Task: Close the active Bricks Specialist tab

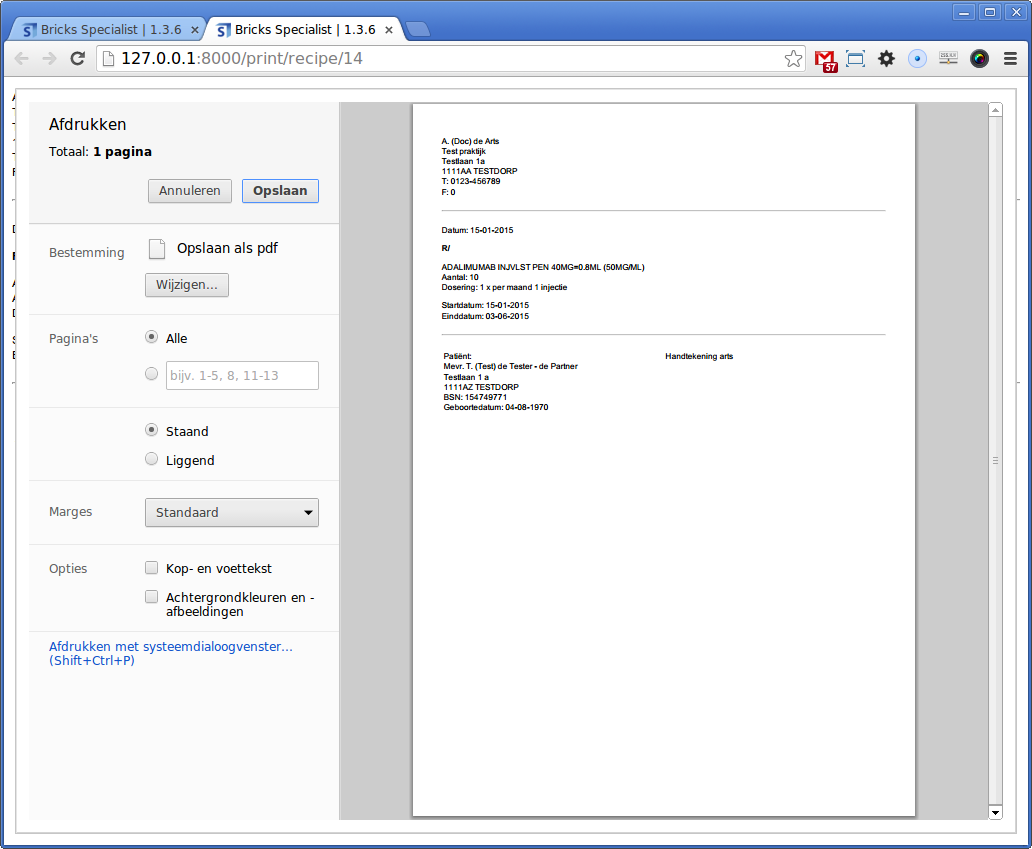Action: (389, 30)
